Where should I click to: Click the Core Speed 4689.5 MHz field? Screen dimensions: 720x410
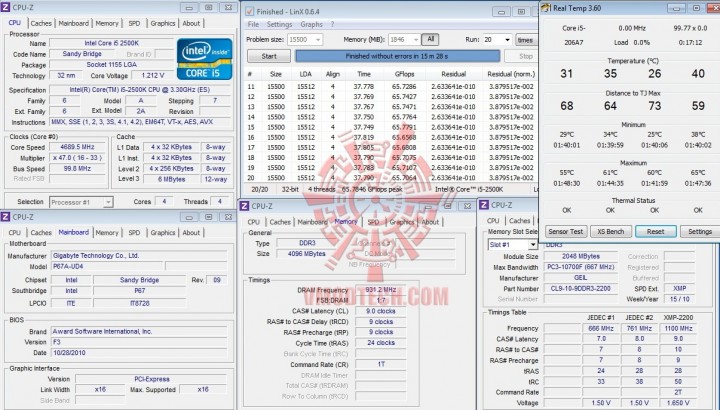(x=78, y=147)
